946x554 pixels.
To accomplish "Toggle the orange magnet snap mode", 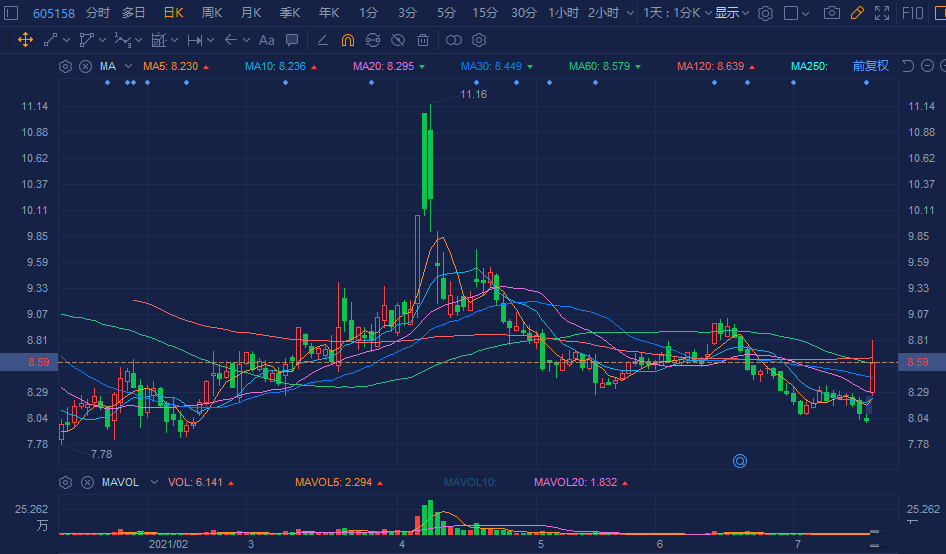I will click(348, 40).
